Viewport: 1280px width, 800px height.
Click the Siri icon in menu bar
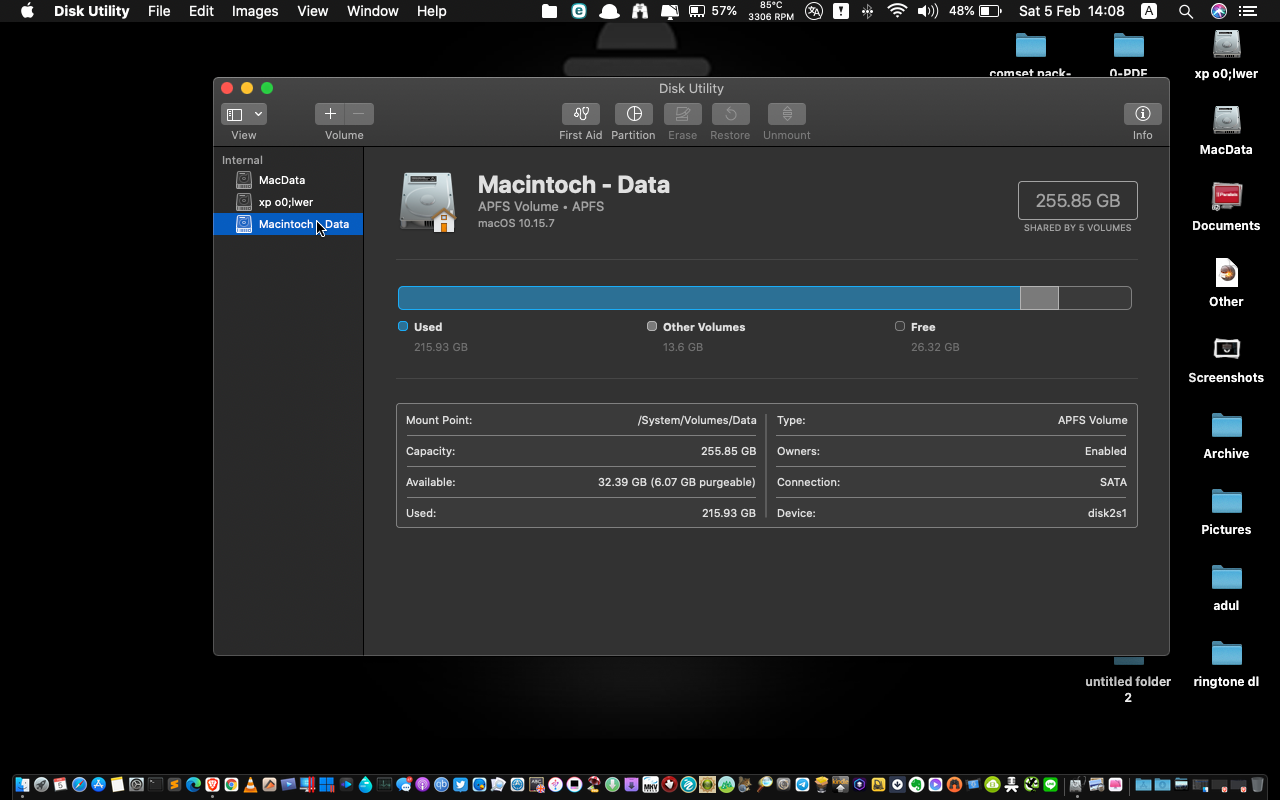pos(1218,11)
